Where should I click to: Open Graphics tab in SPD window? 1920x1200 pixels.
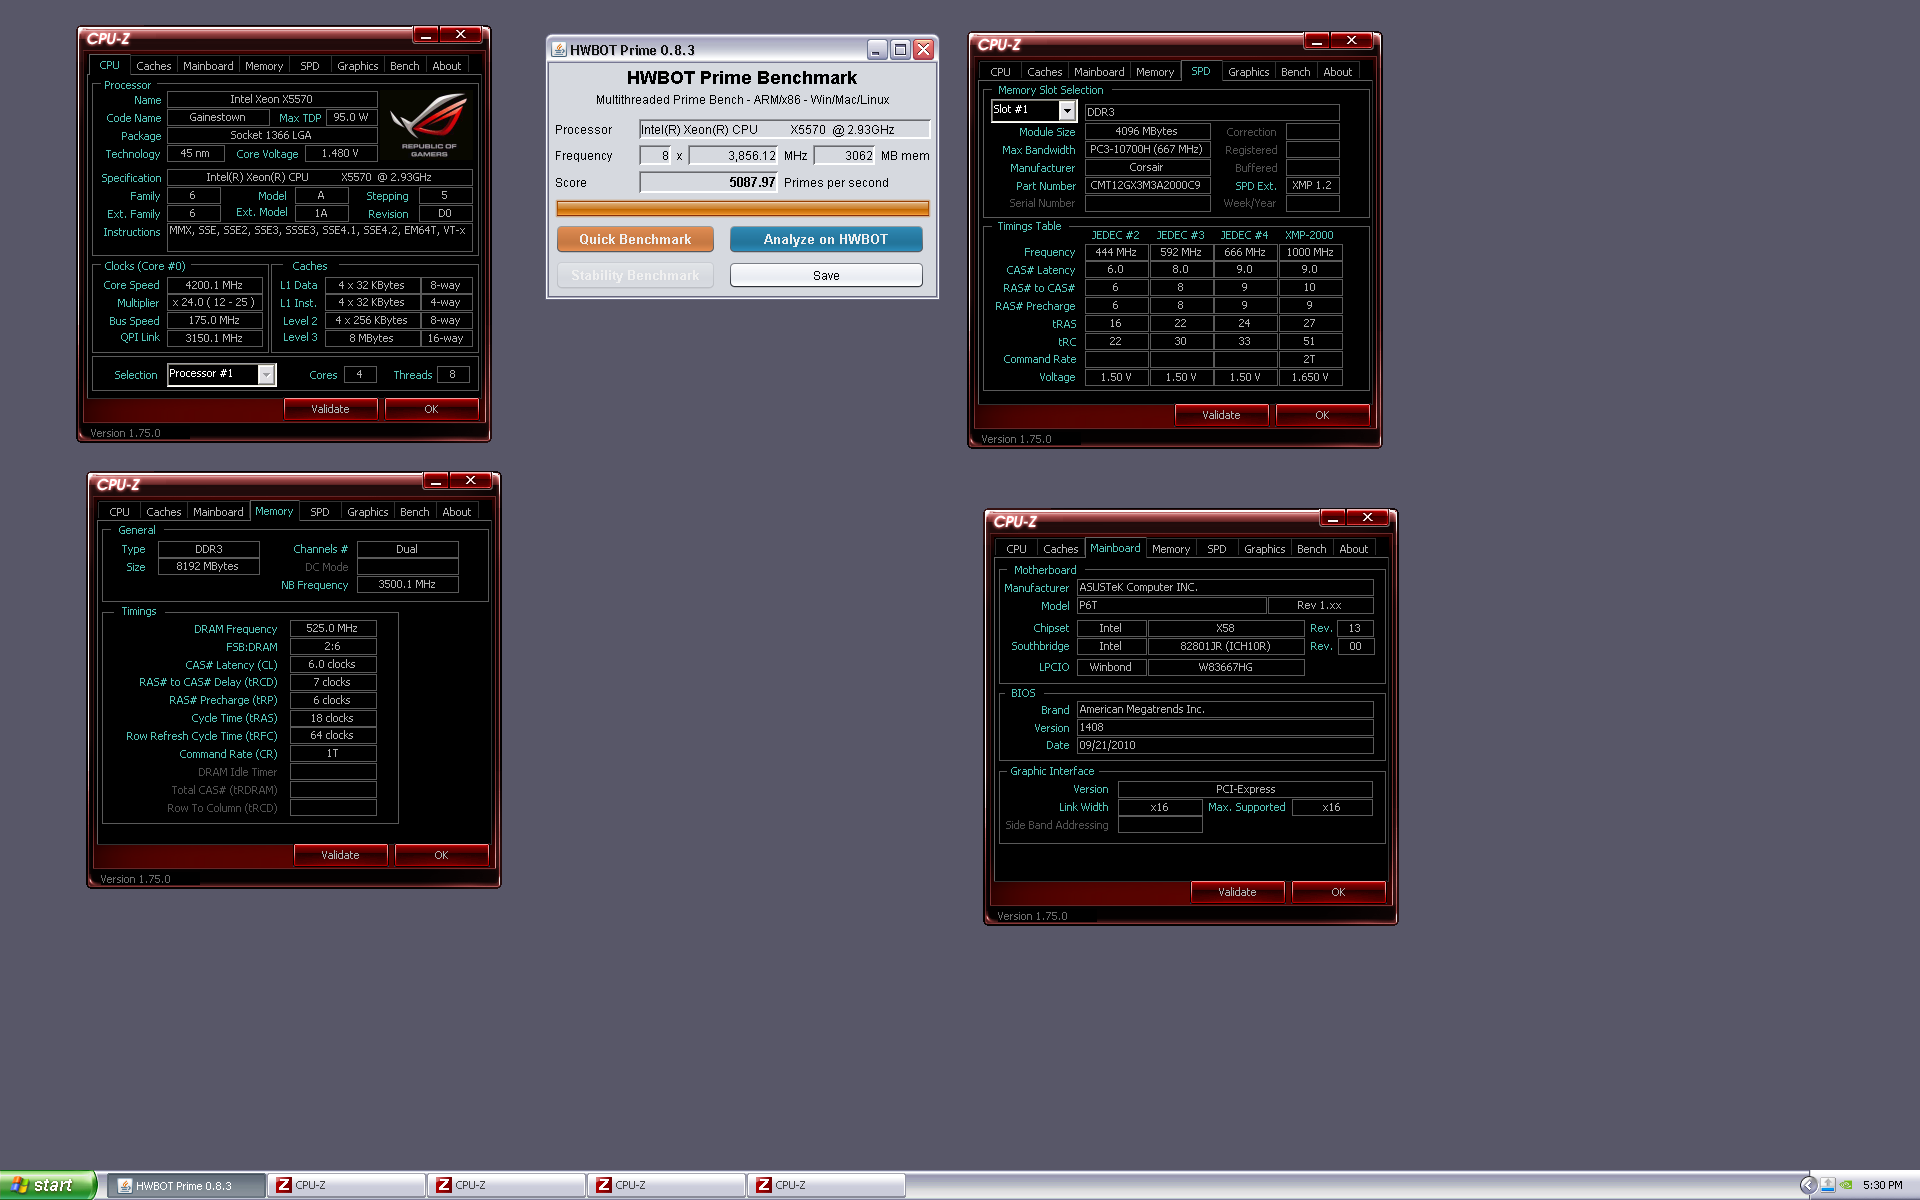pyautogui.click(x=1249, y=72)
